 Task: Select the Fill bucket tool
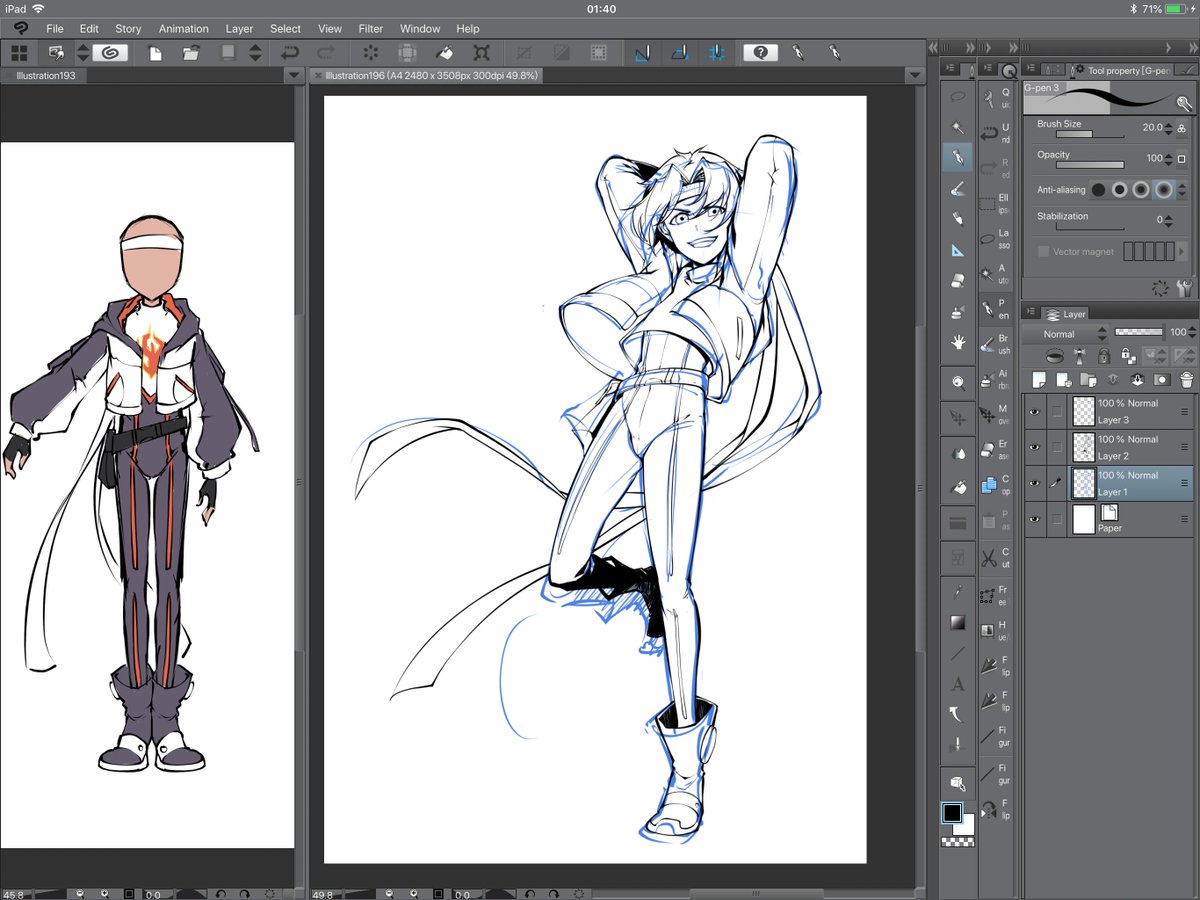(958, 487)
